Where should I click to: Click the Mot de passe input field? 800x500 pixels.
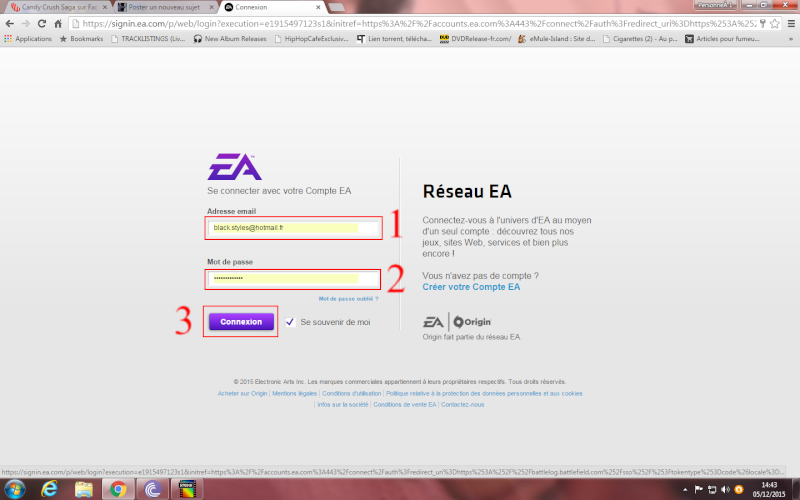coord(293,279)
